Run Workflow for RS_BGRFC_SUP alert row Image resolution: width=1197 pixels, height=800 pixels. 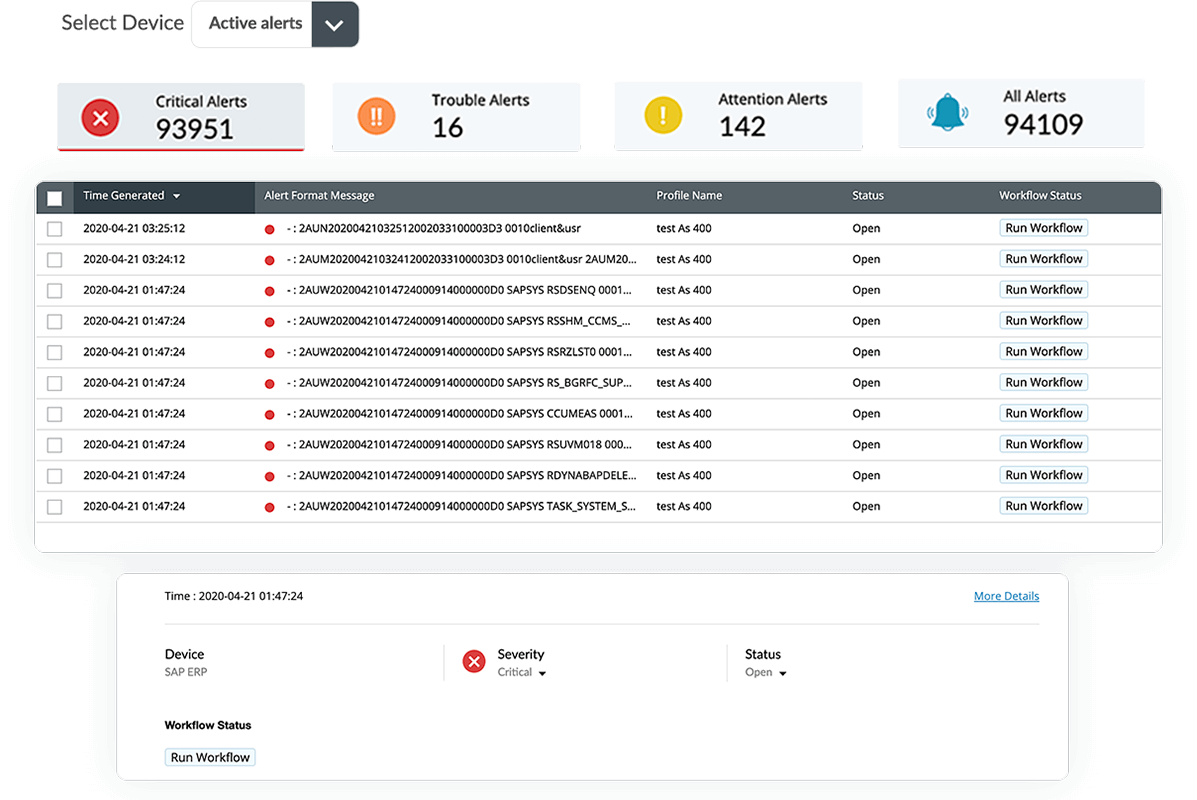(1044, 382)
